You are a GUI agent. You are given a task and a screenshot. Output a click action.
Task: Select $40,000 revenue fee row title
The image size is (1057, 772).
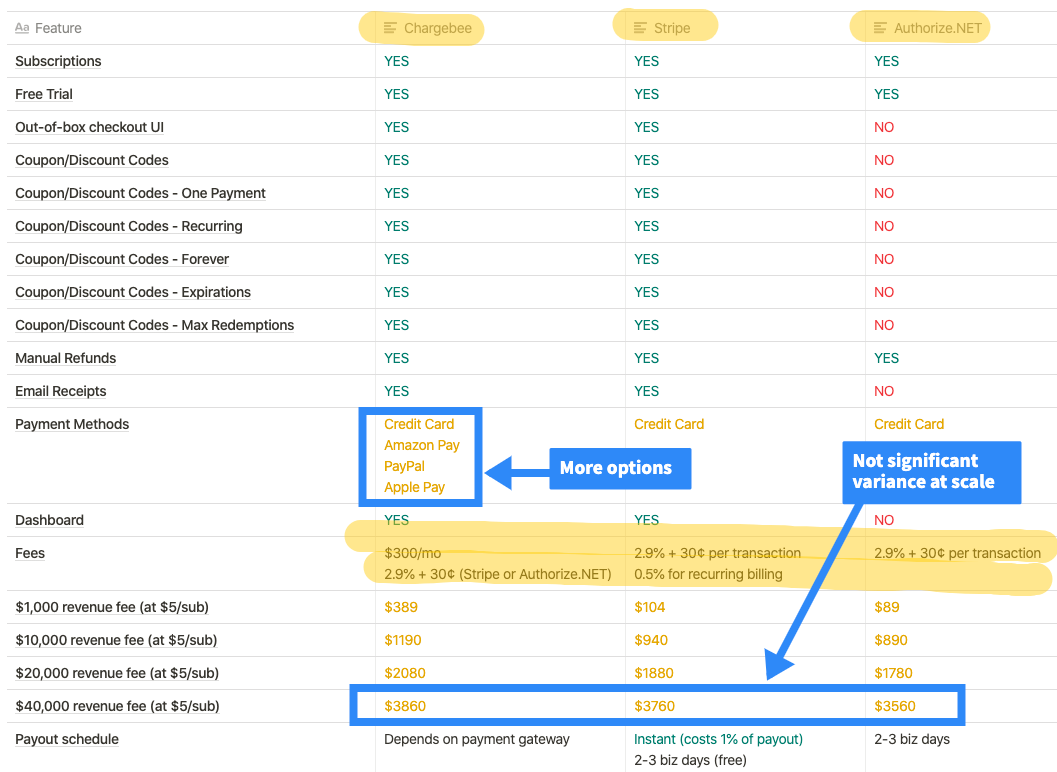click(117, 707)
